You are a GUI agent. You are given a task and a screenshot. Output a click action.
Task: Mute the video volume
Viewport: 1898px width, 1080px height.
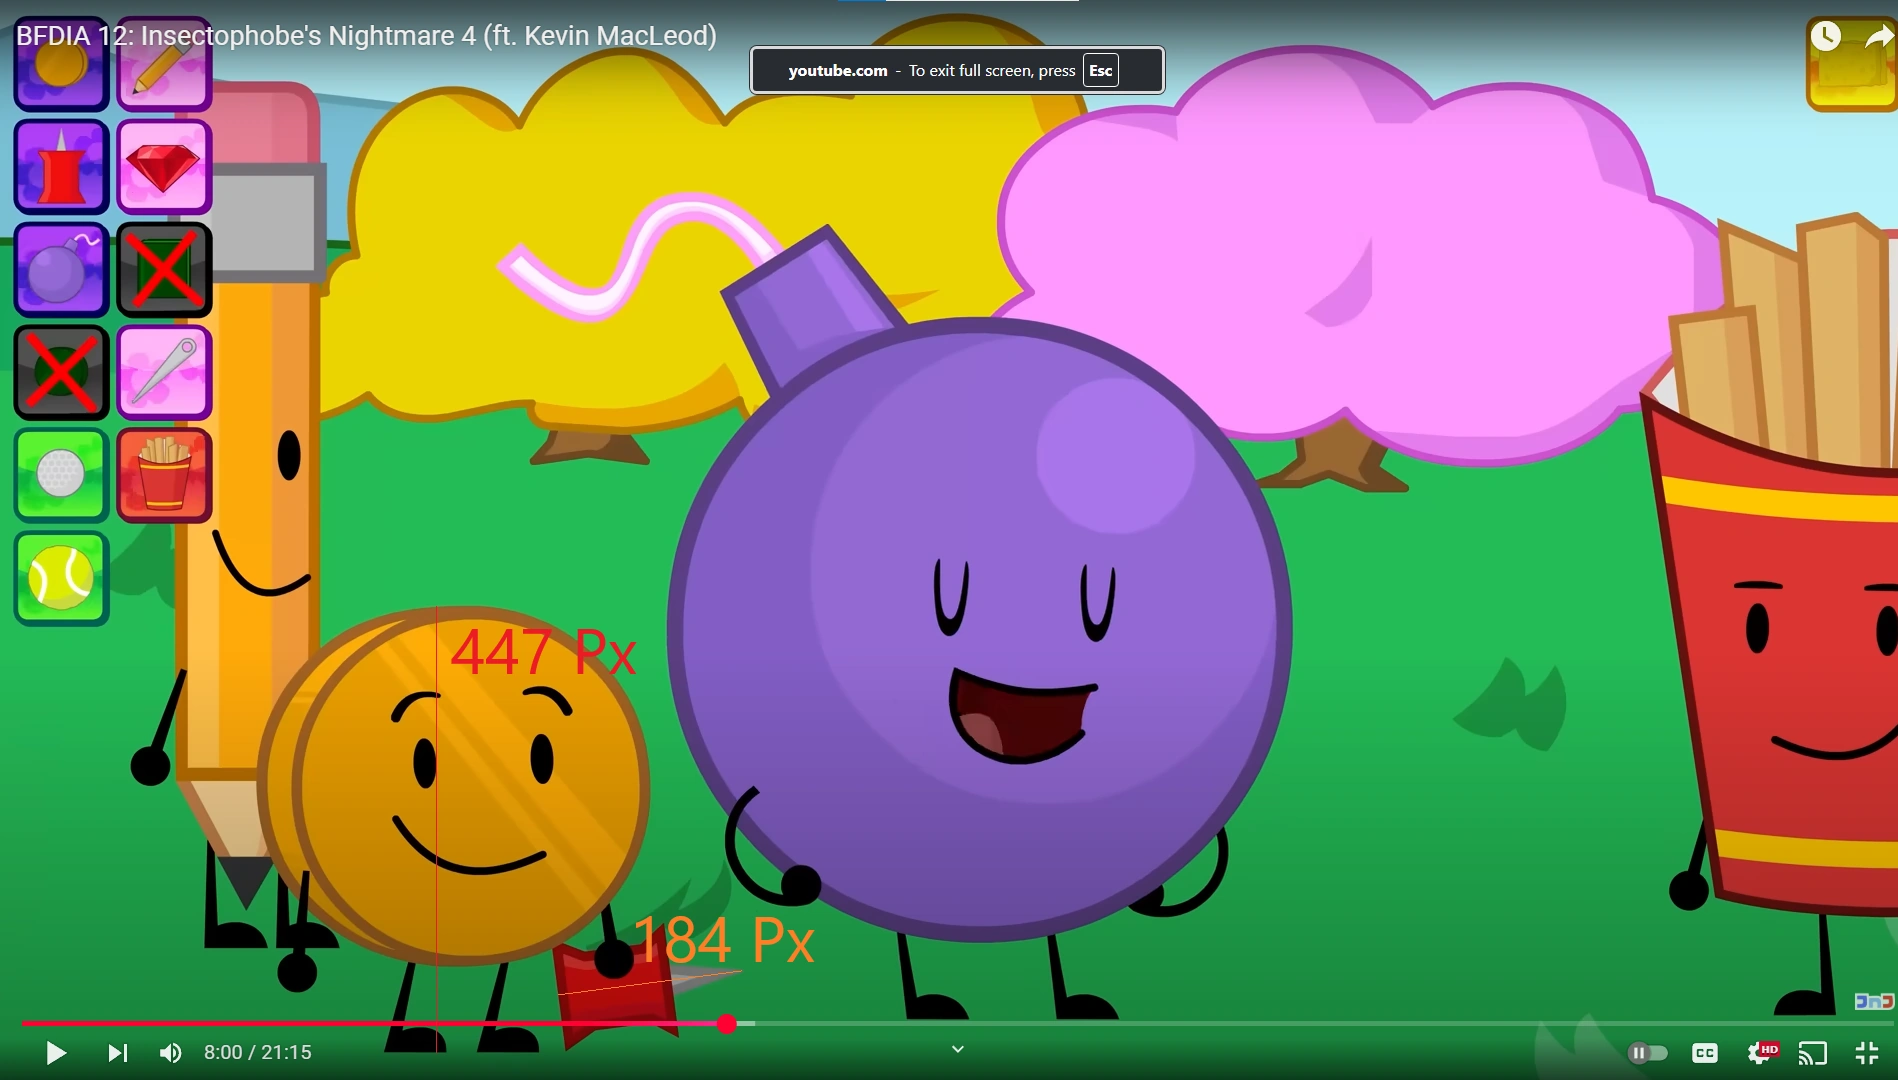coord(171,1053)
